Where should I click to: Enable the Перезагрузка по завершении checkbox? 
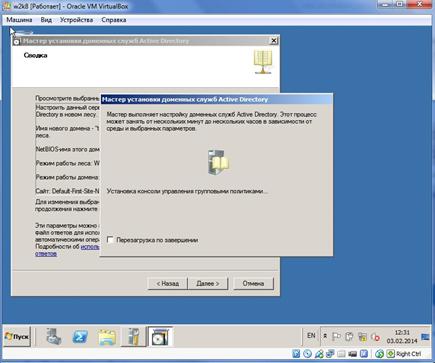[x=110, y=240]
